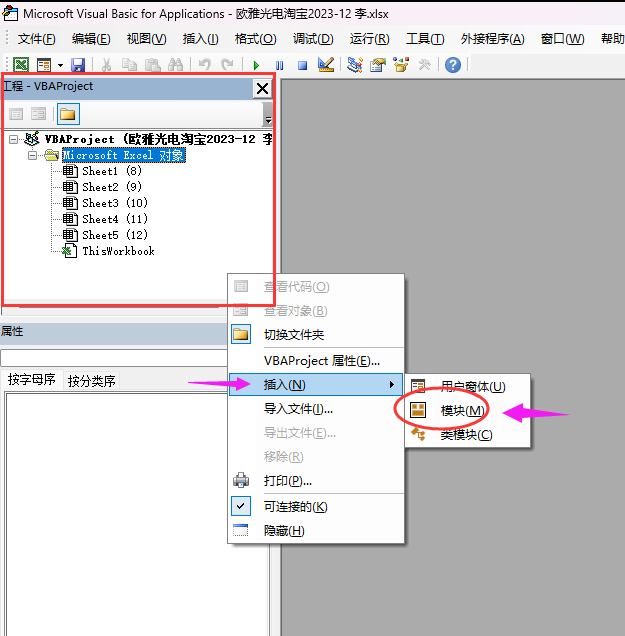The height and width of the screenshot is (636, 625).
Task: Click the View Microsoft Excel toolbar icon
Action: point(21,64)
